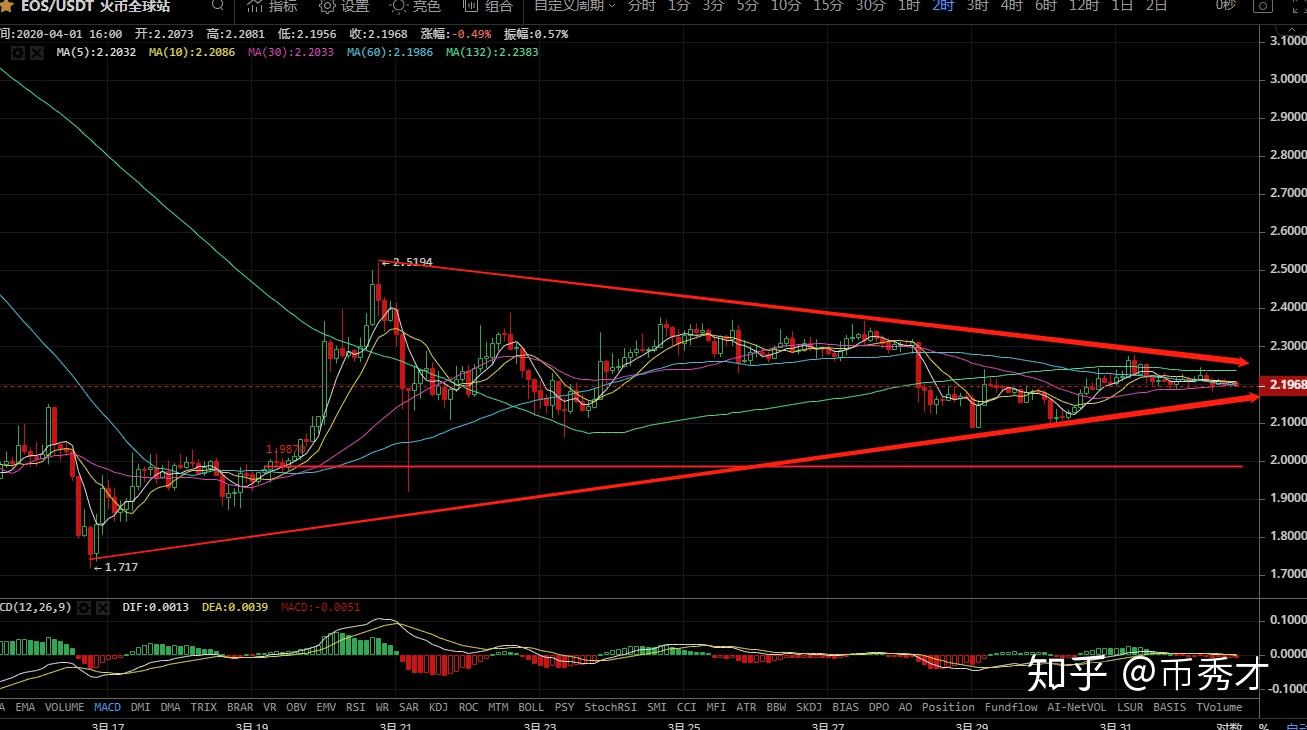
Task: Enable the SAR indicator
Action: coord(409,707)
